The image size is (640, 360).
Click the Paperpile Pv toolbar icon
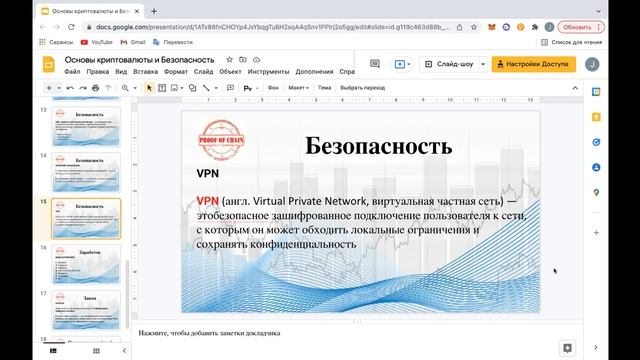point(248,88)
